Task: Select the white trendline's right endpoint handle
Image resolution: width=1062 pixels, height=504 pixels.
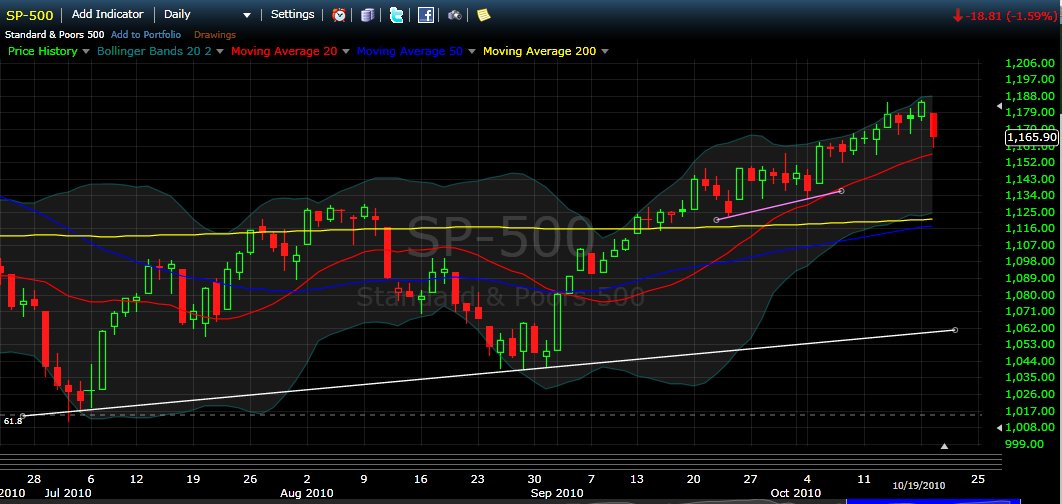Action: (x=955, y=330)
